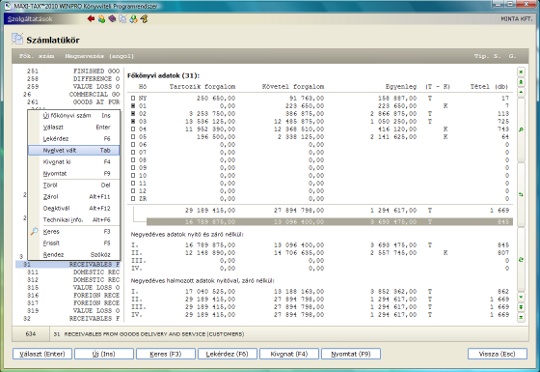Click the Fők. szám column header
Image resolution: width=540 pixels, height=372 pixels.
[x=37, y=56]
